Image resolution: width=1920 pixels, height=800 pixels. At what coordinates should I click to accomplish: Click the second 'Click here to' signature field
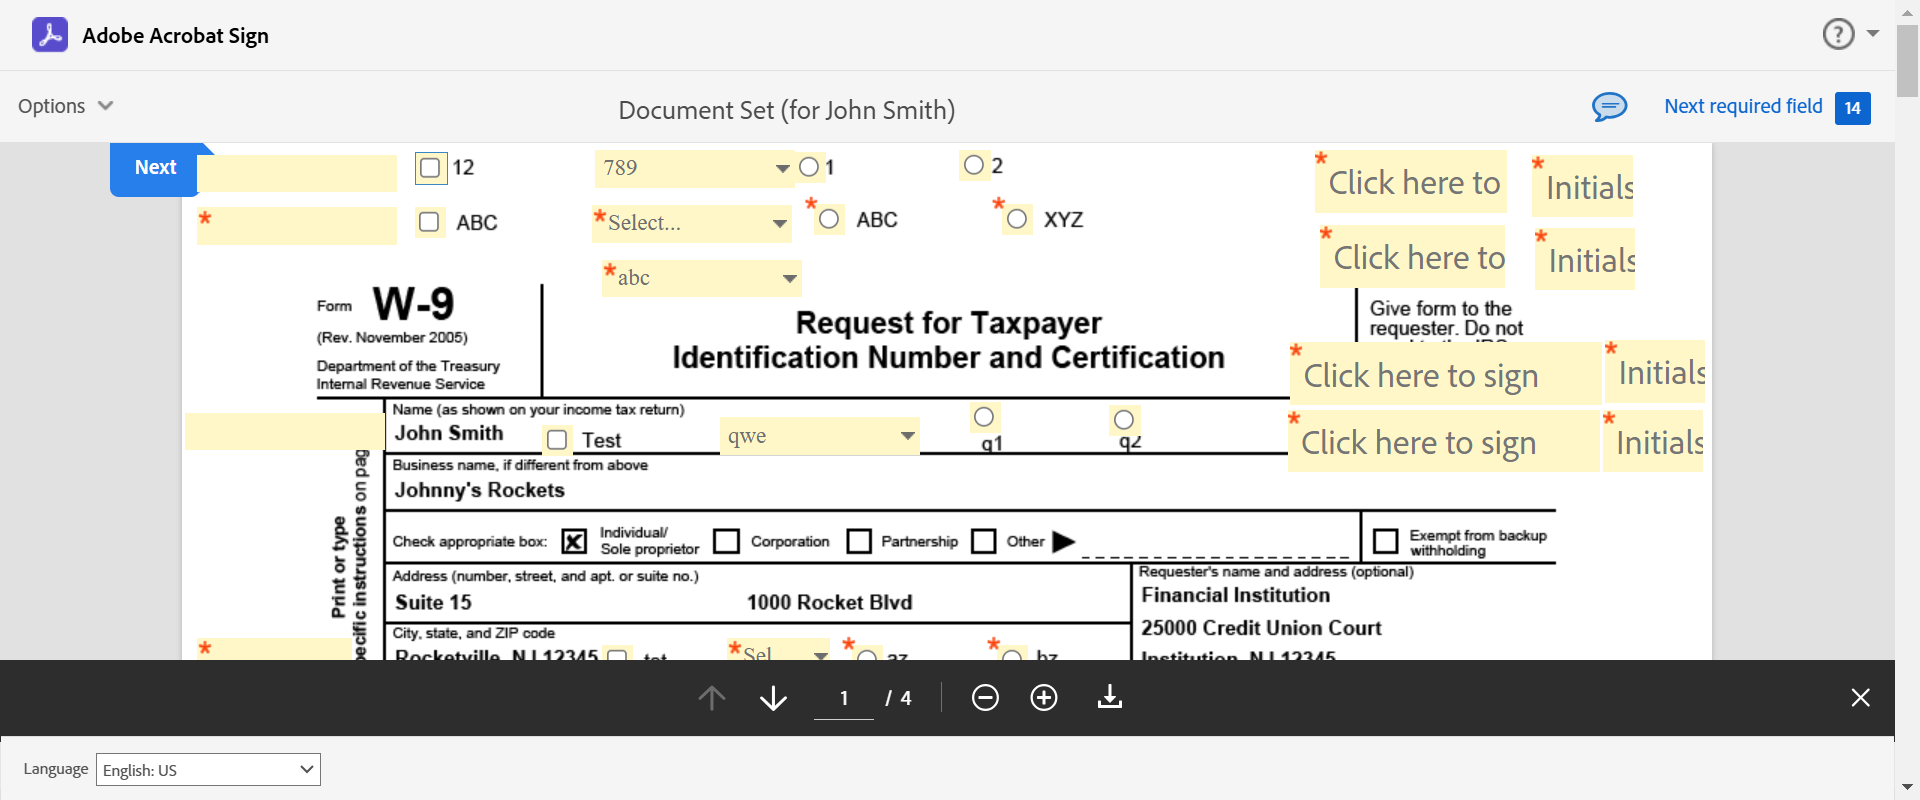click(x=1413, y=257)
